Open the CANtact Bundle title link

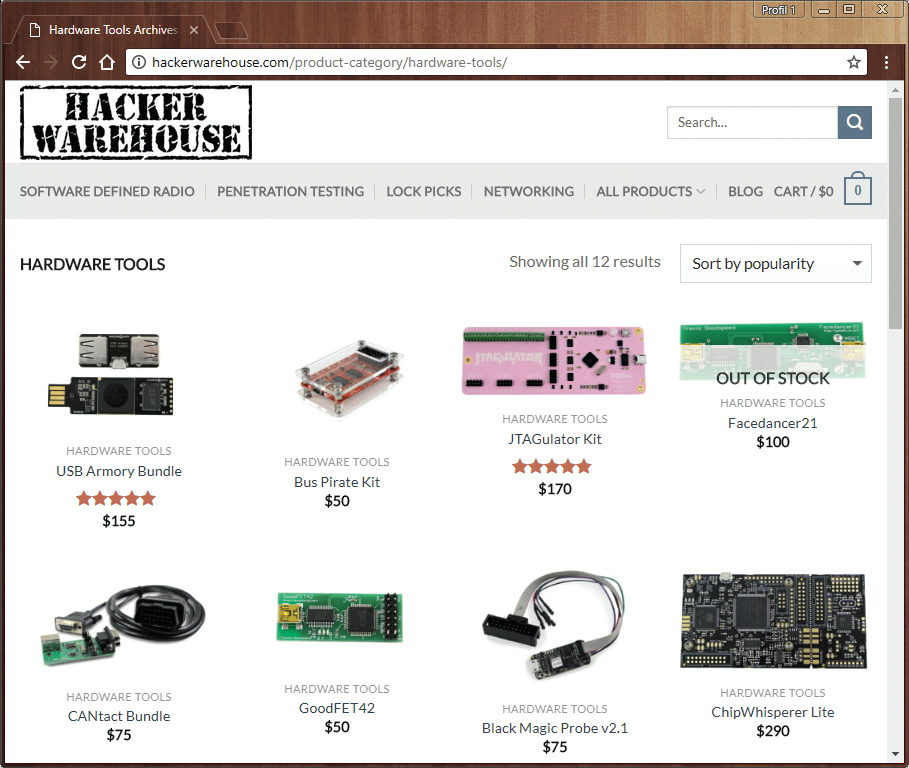(119, 716)
